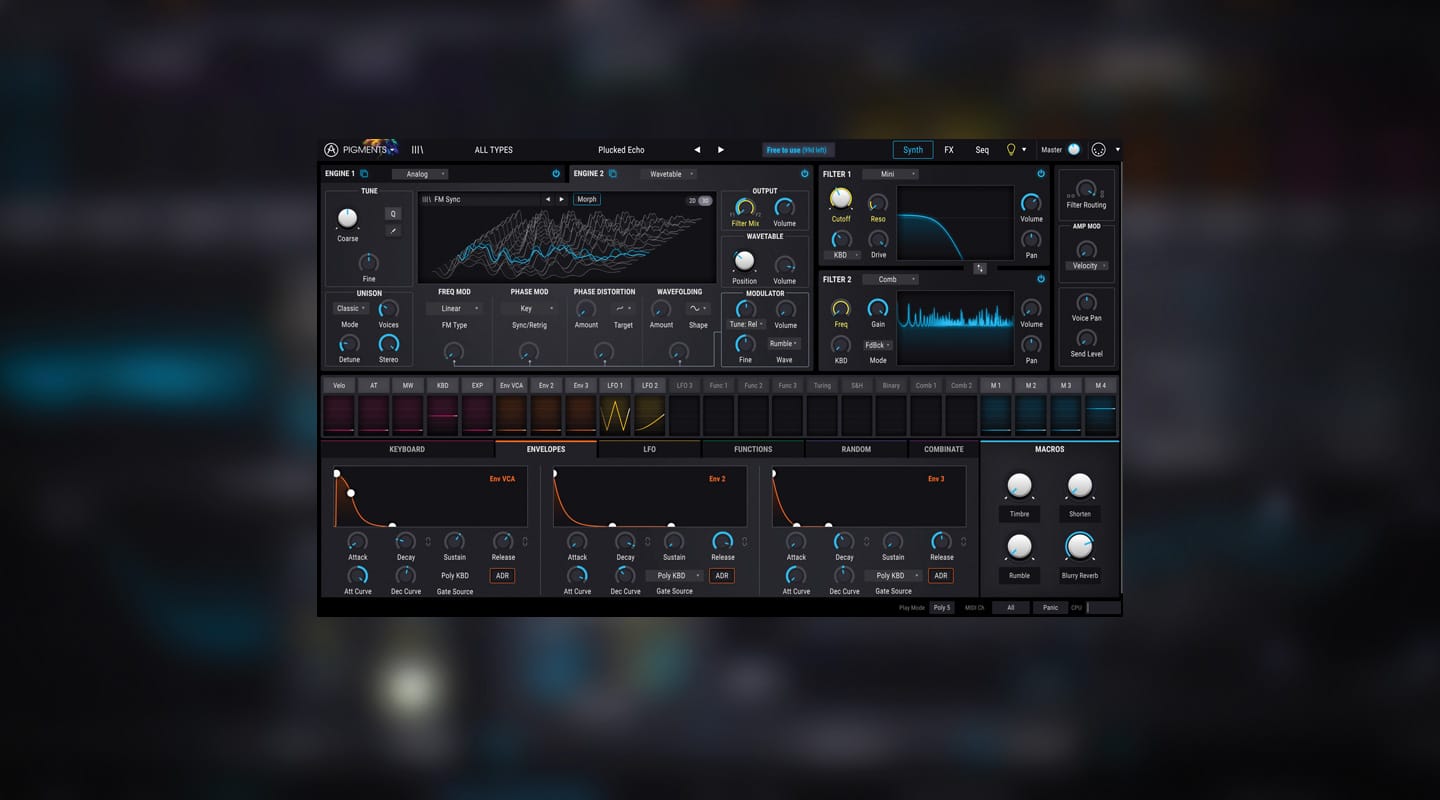
Task: Open the Amp Mod Velocity dropdown
Action: 1087,266
